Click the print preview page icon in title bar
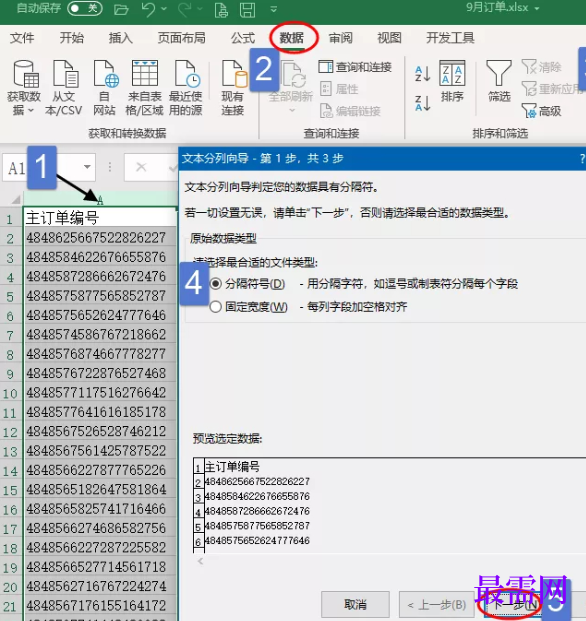 point(221,9)
